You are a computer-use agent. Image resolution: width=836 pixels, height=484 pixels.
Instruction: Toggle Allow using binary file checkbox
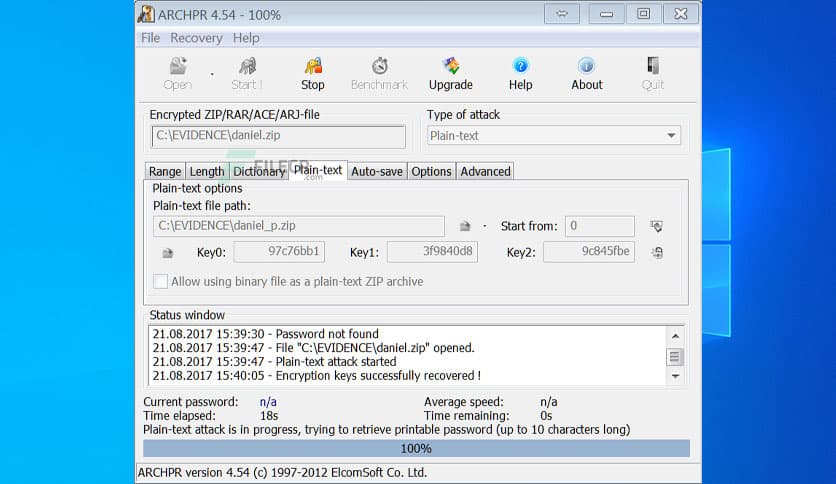[x=160, y=281]
